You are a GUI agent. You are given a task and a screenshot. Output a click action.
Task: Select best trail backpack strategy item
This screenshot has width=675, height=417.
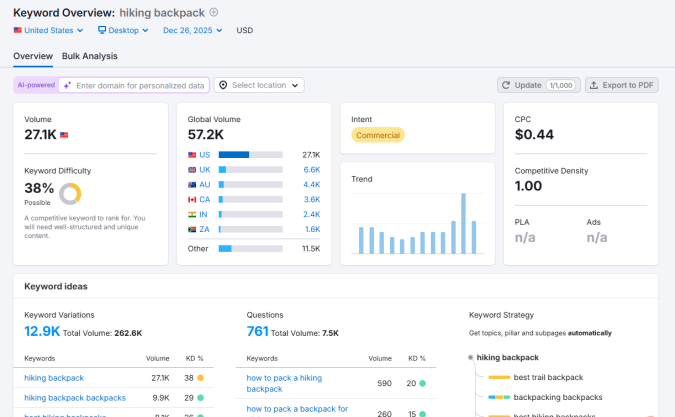548,377
